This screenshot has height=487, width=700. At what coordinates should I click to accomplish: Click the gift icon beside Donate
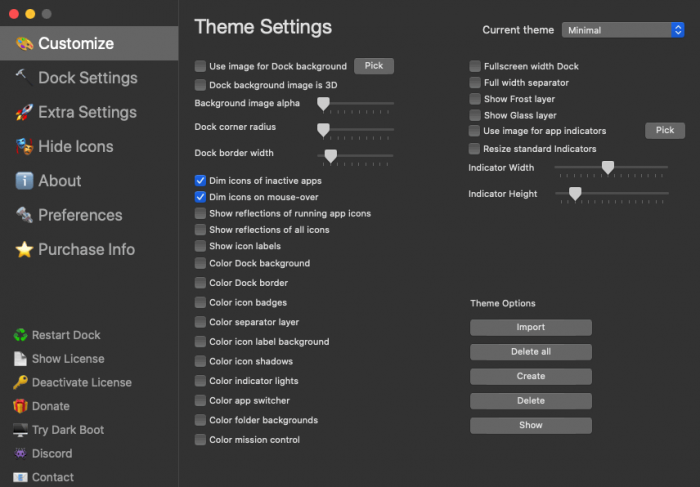tap(20, 406)
